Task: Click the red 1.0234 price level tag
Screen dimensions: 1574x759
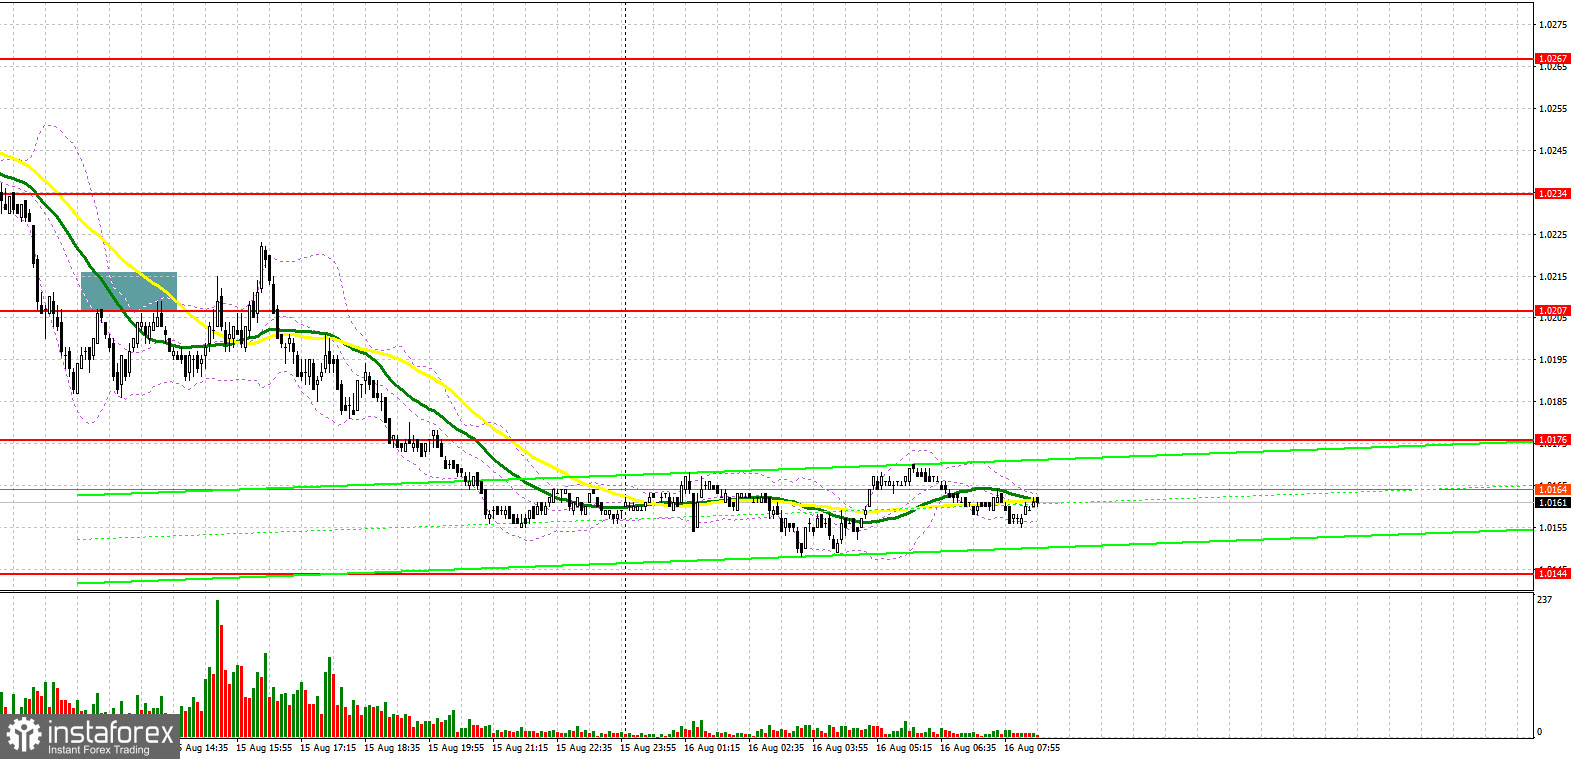Action: pos(1552,194)
